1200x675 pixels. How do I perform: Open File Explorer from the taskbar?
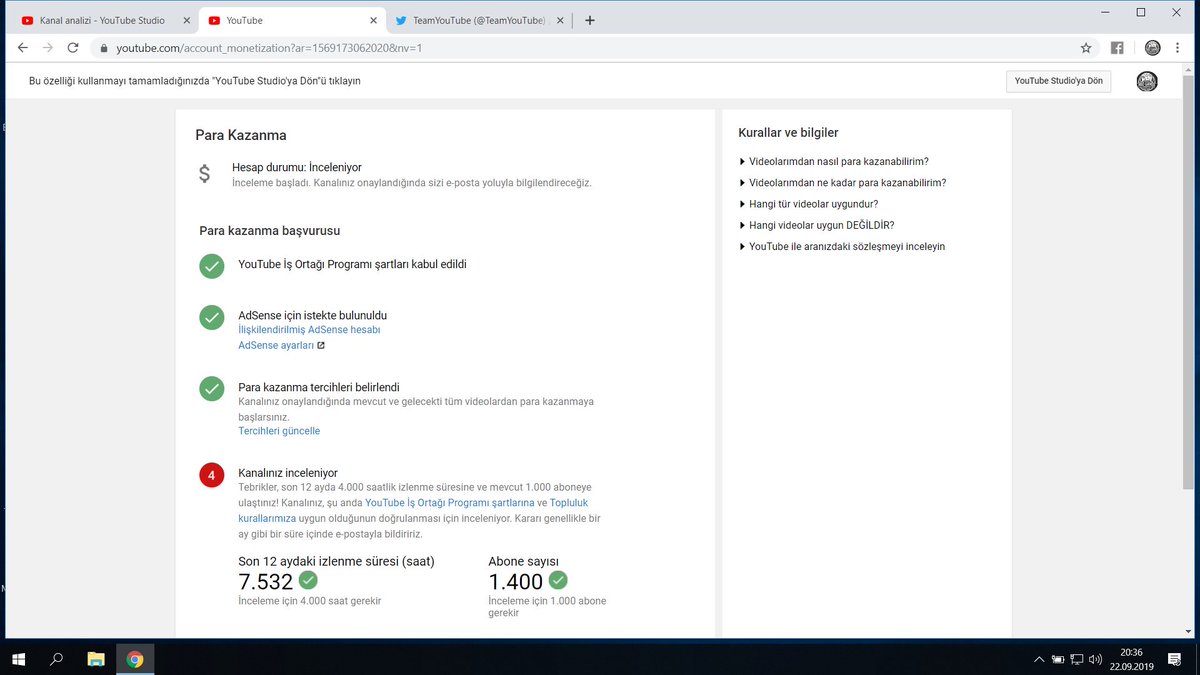96,659
